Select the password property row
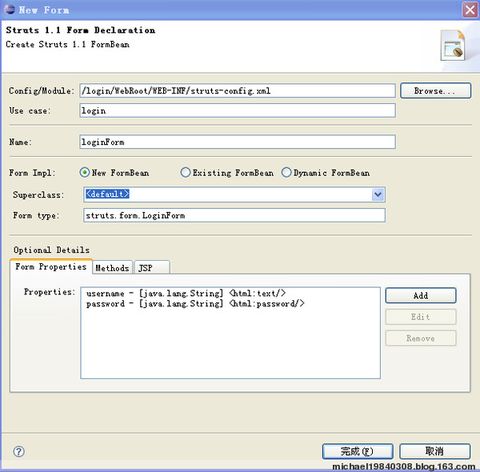Viewport: 480px width, 472px height. tap(195, 304)
